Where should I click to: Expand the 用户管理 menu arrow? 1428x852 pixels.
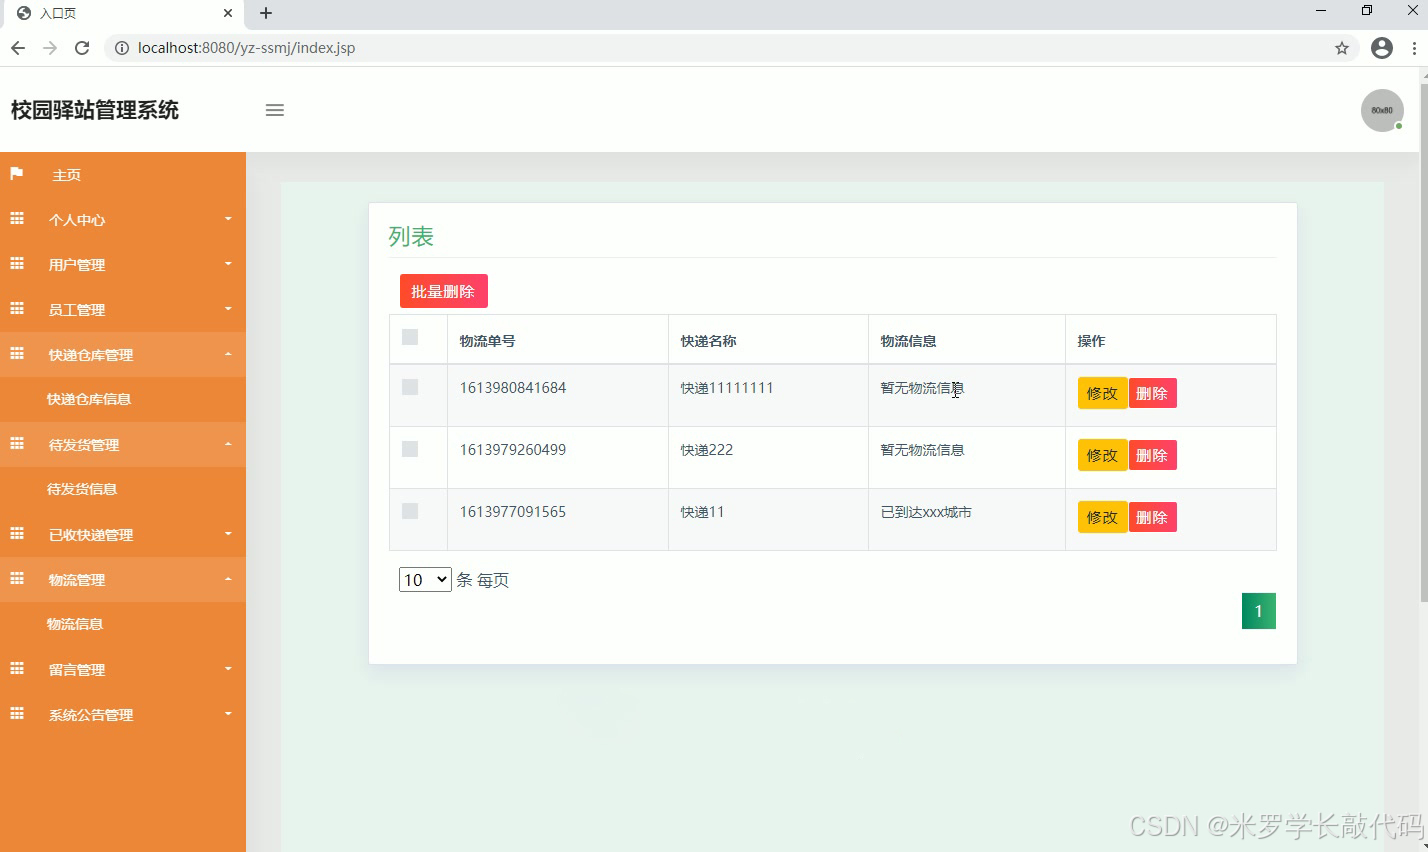click(x=228, y=264)
